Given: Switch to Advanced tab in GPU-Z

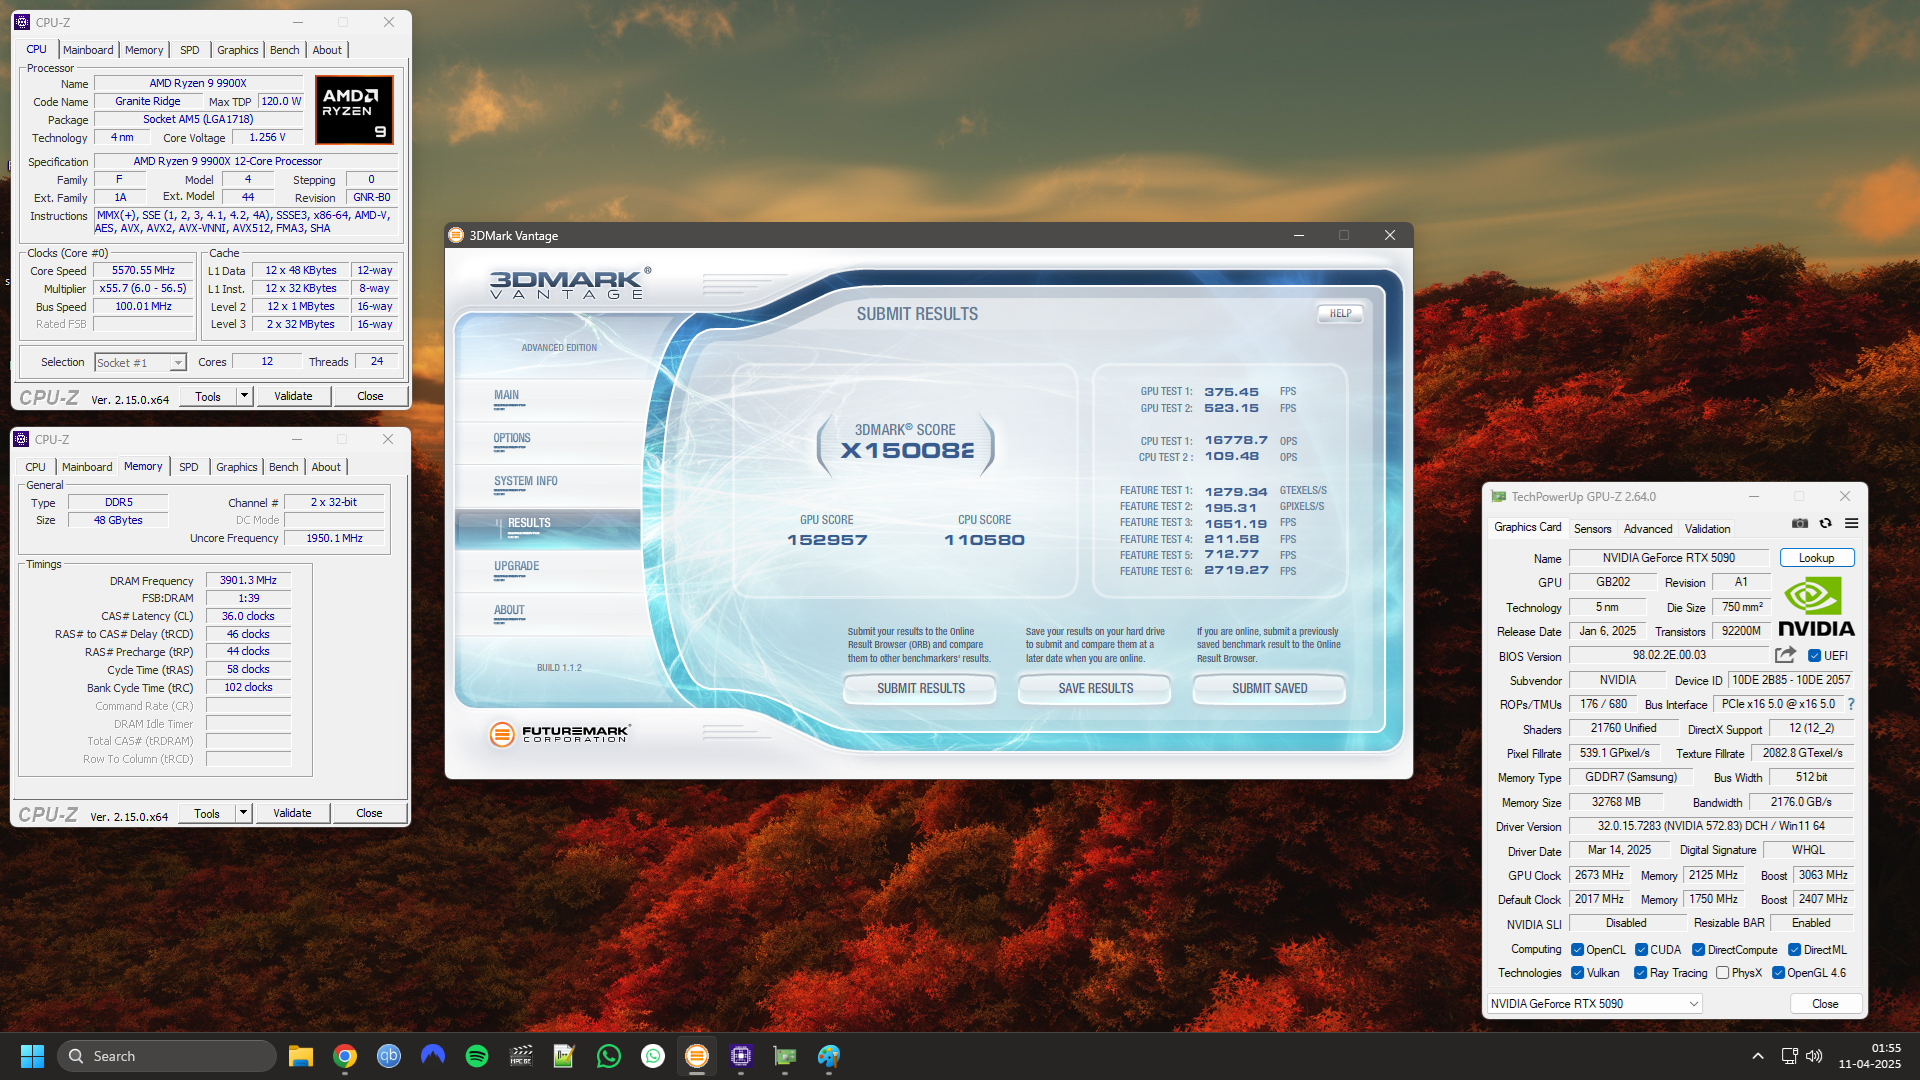Looking at the screenshot, I should 1647,529.
